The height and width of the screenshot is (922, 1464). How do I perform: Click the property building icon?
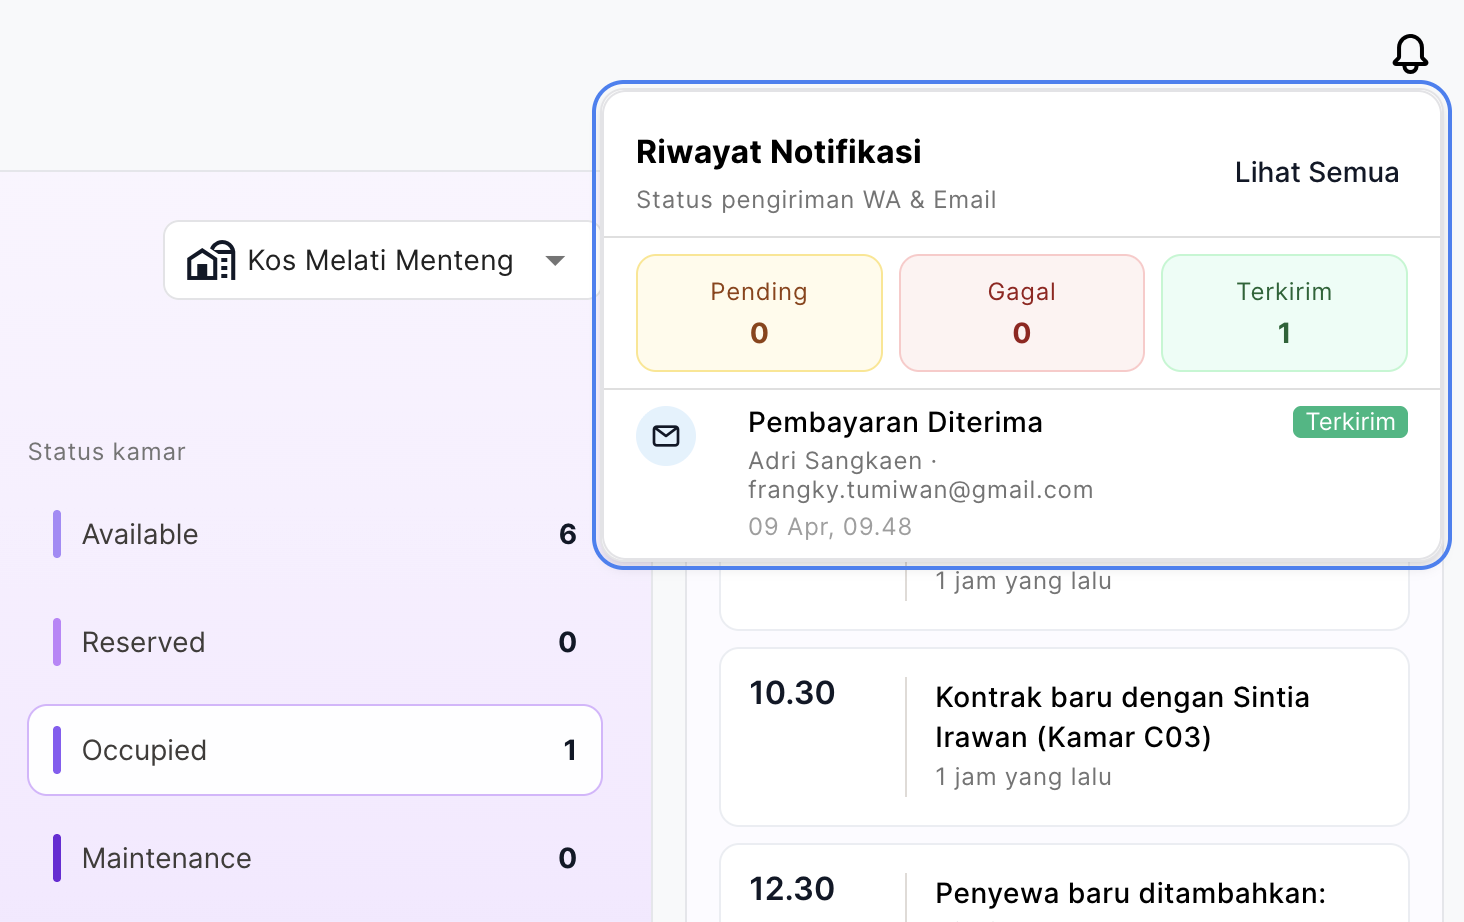coord(211,260)
